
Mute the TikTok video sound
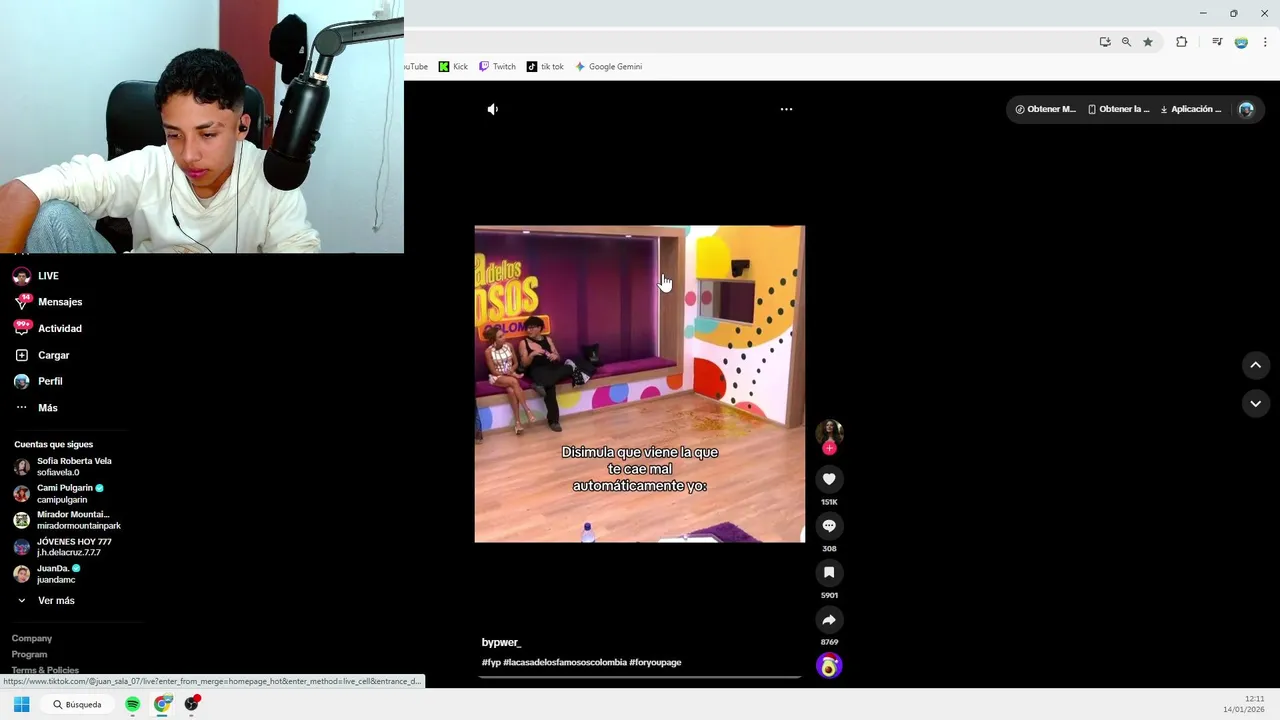click(x=492, y=109)
